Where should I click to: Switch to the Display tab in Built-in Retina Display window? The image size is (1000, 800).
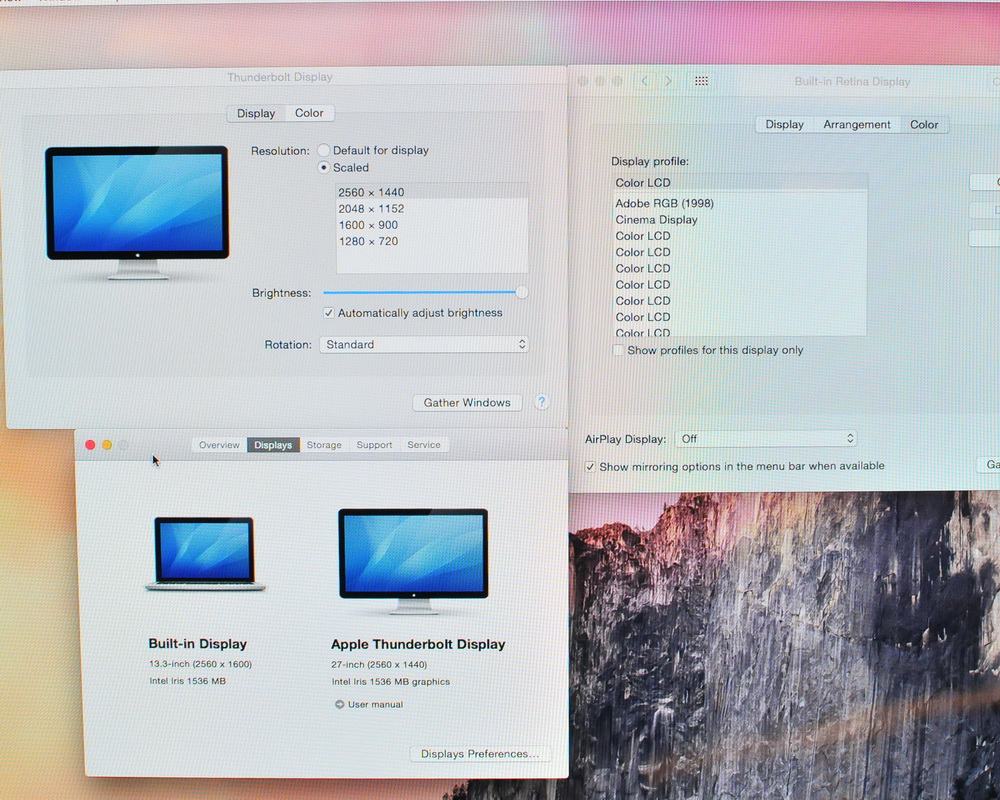(784, 124)
